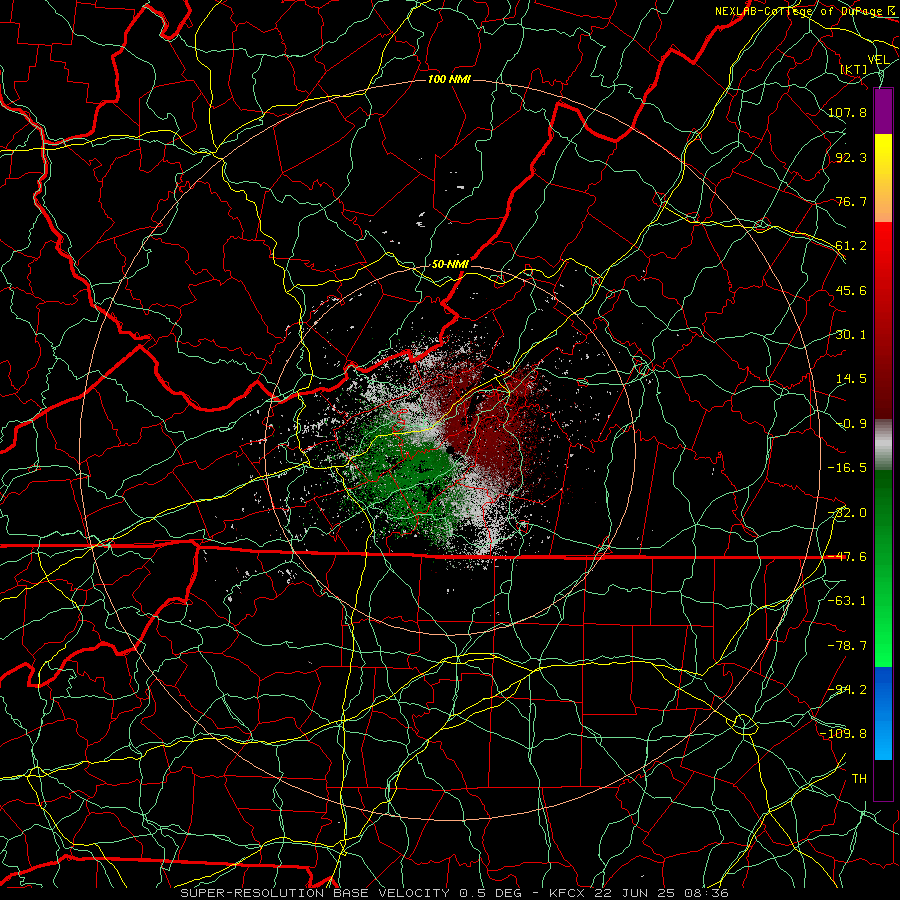Pick the black TH segment of the color bar

[883, 779]
